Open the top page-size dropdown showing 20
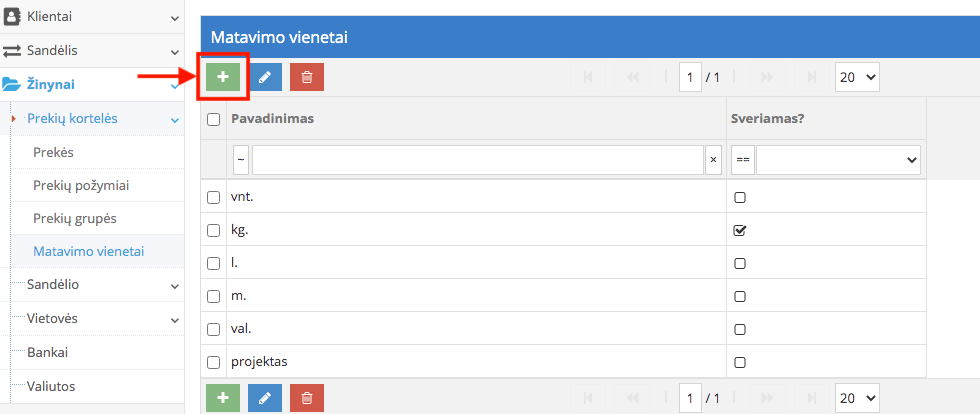The image size is (980, 414). point(856,77)
